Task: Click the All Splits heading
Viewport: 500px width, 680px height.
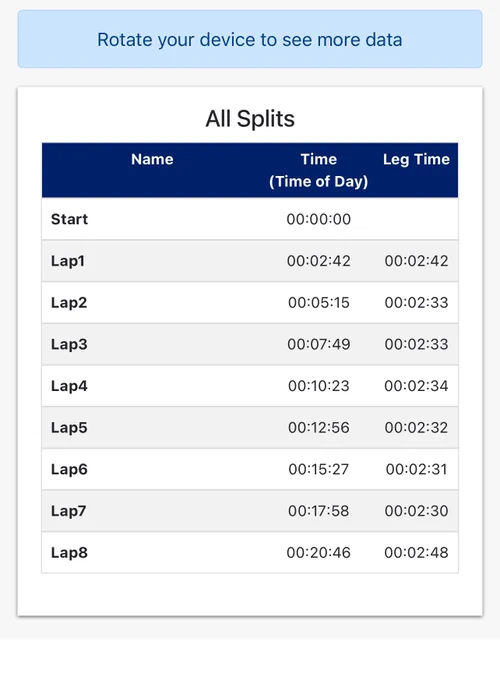Action: 250,118
